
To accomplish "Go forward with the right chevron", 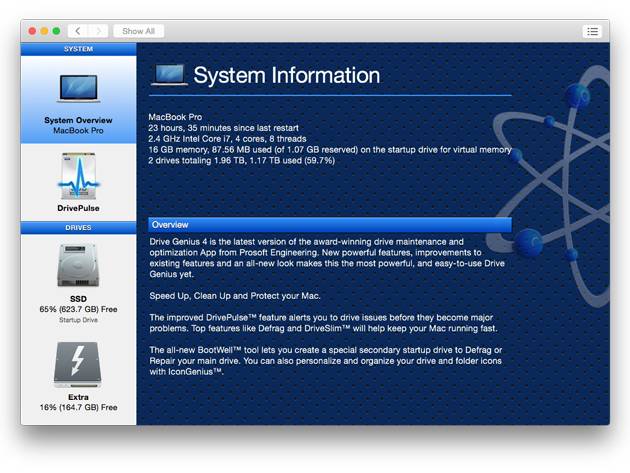I will [x=98, y=31].
